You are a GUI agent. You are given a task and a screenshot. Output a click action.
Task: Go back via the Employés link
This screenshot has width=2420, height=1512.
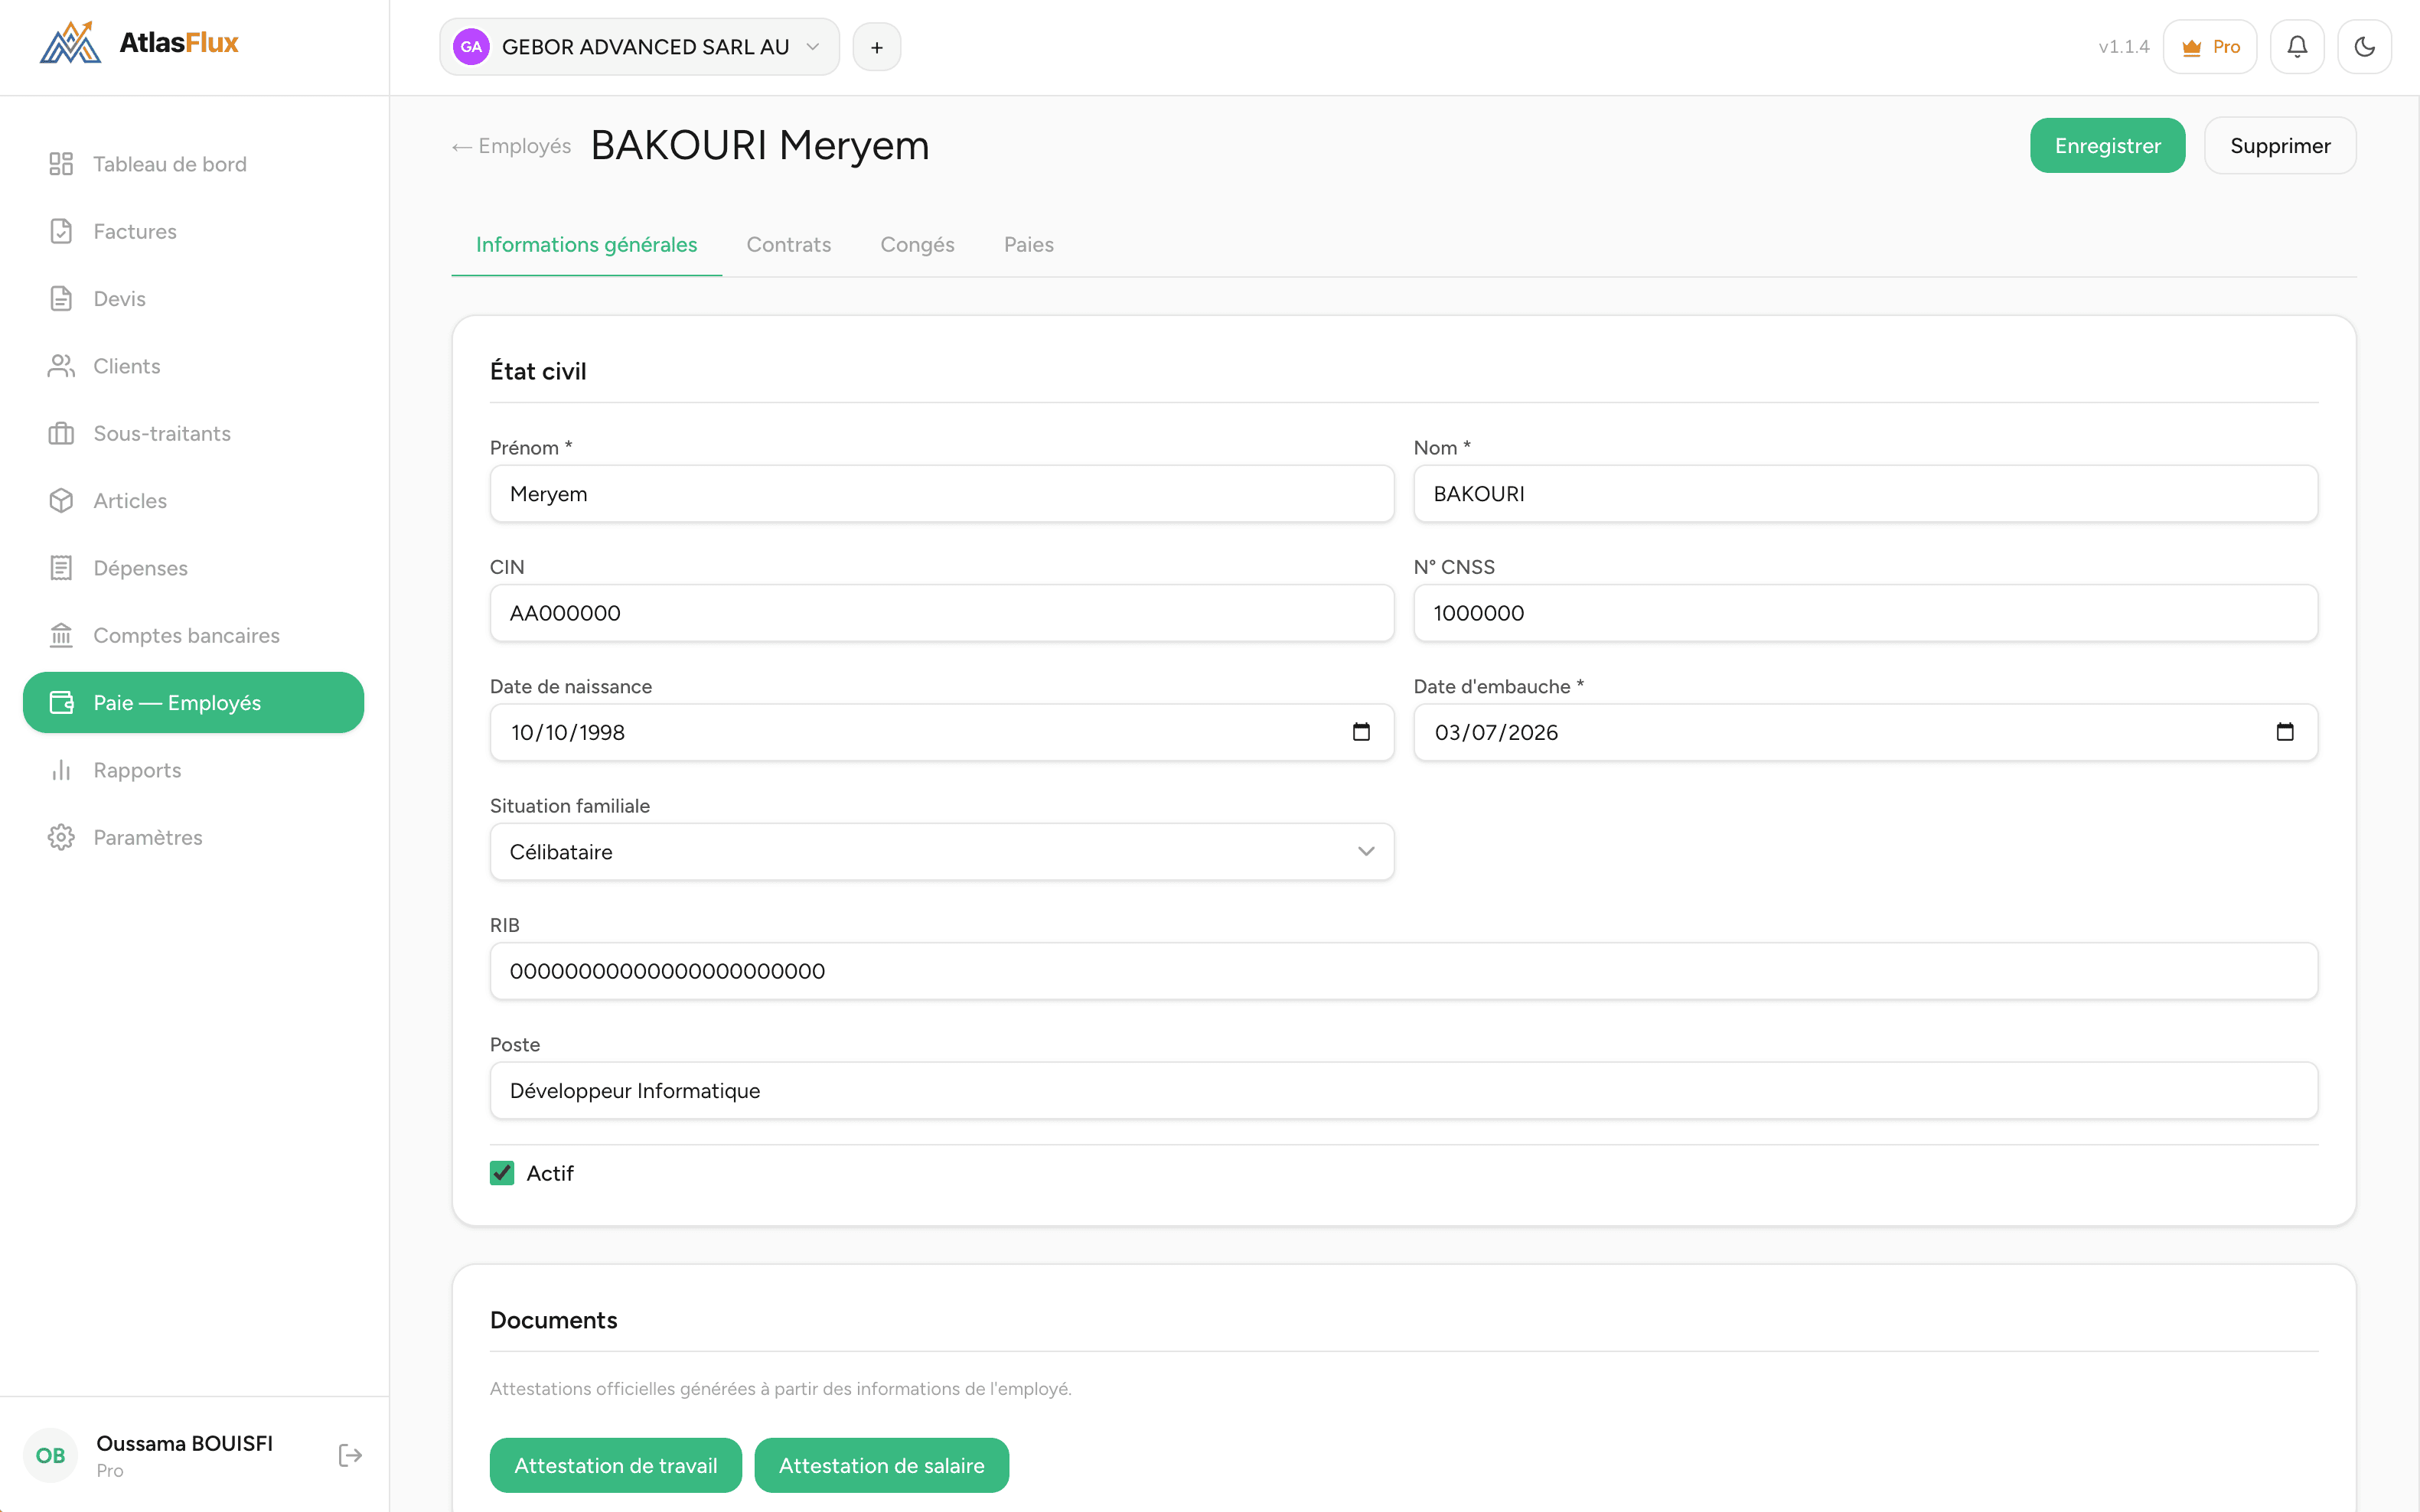pos(511,146)
